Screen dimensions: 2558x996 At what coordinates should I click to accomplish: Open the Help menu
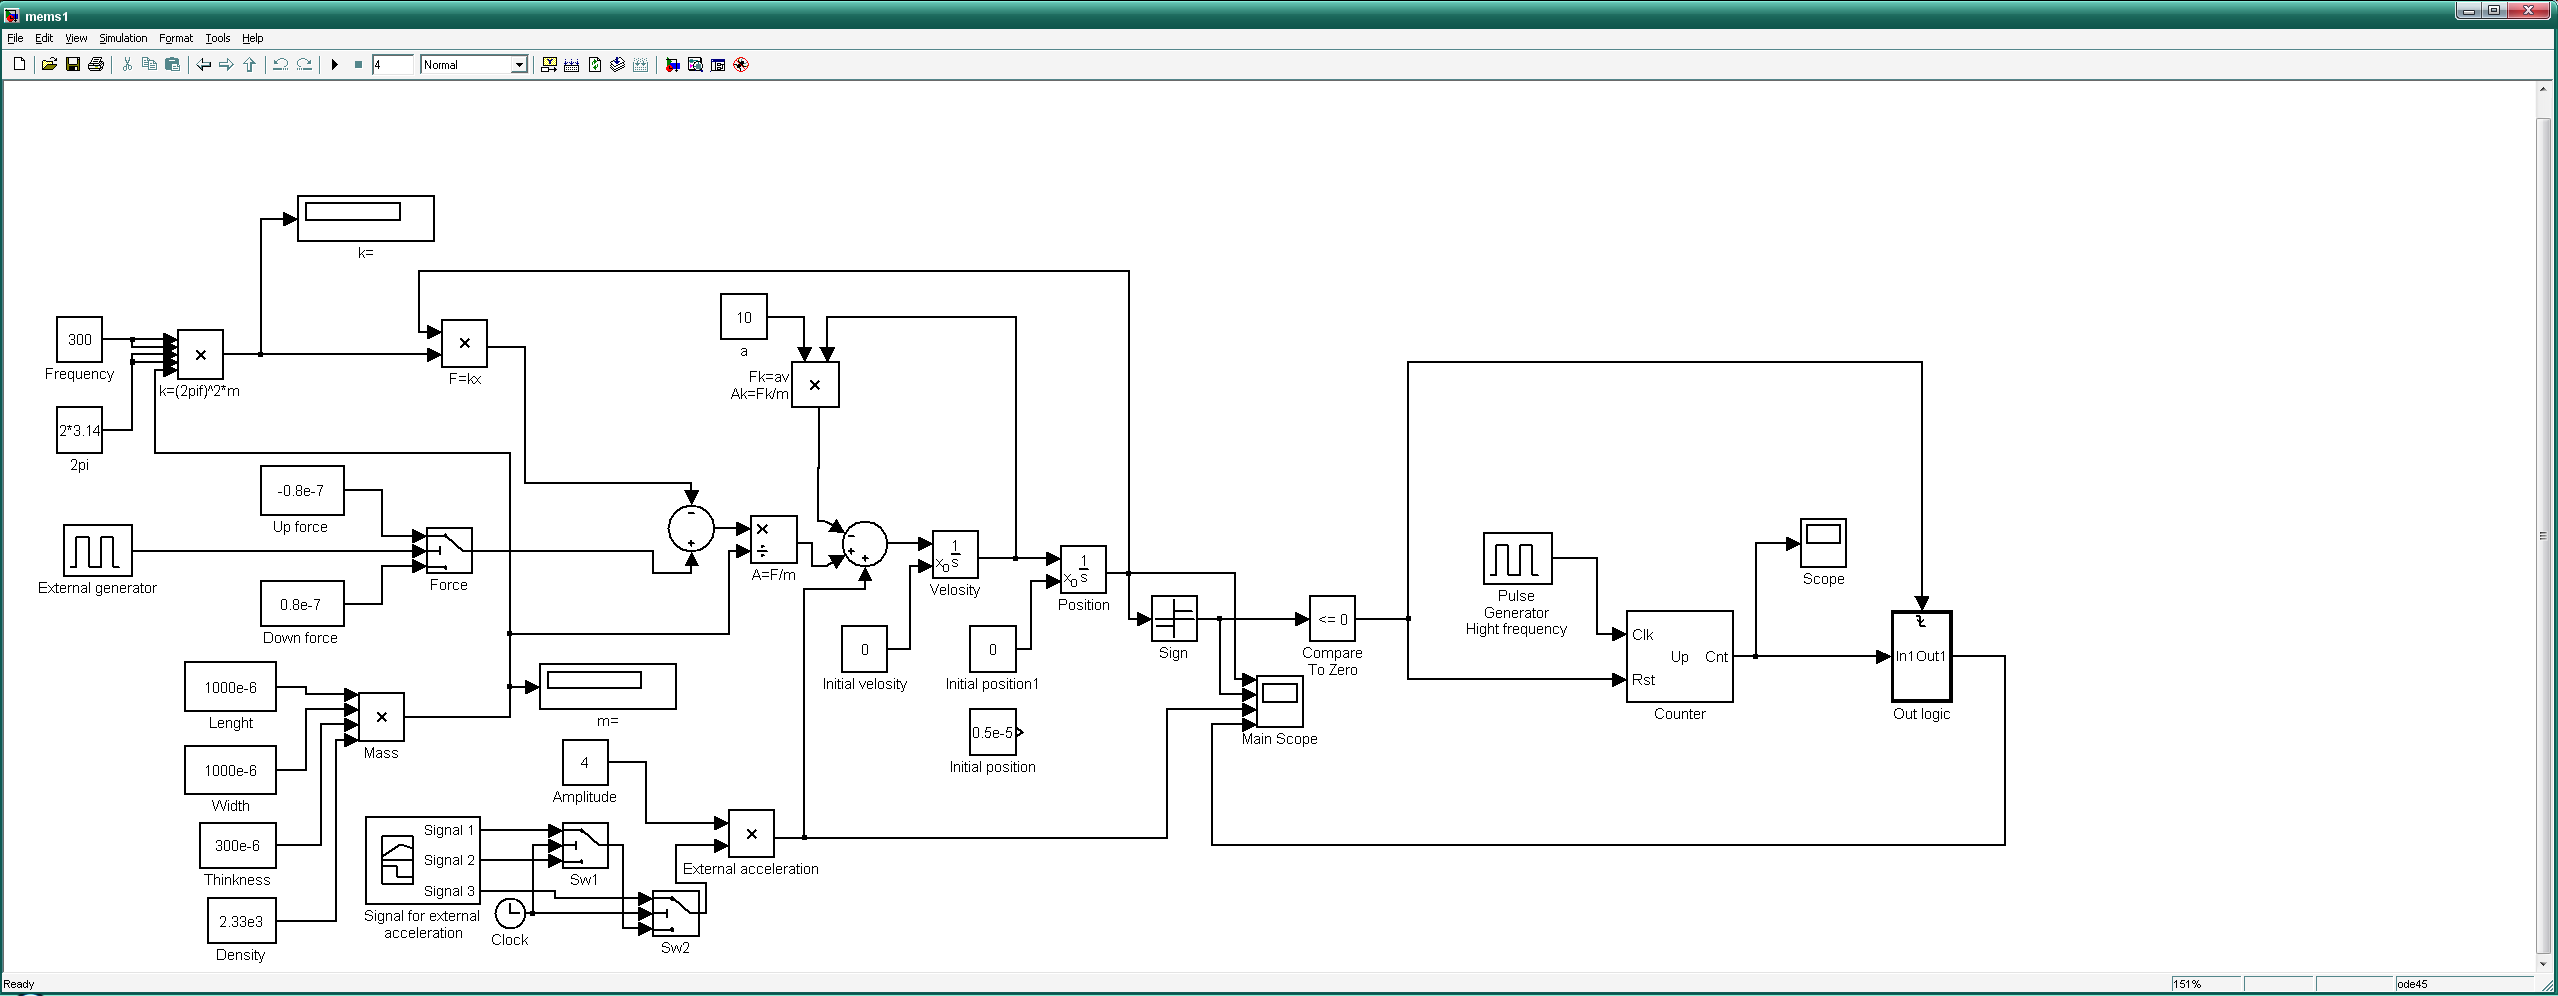click(253, 38)
